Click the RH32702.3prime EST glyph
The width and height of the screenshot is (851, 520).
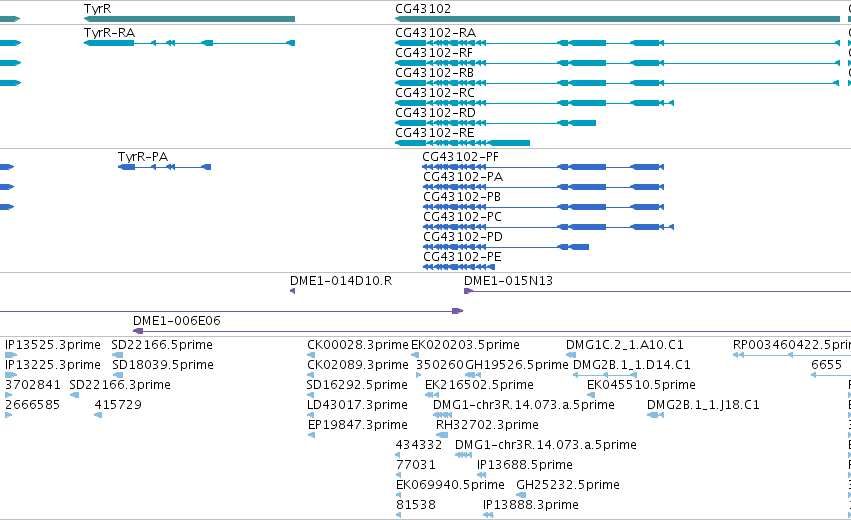tap(442, 435)
